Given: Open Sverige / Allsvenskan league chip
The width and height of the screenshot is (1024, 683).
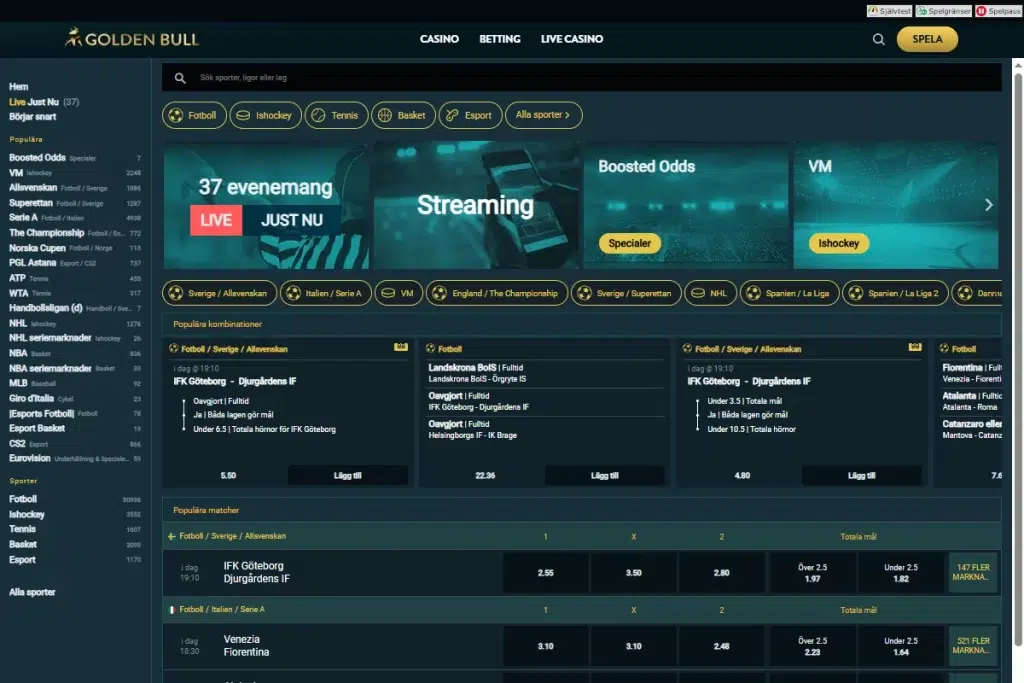Looking at the screenshot, I should (x=219, y=293).
